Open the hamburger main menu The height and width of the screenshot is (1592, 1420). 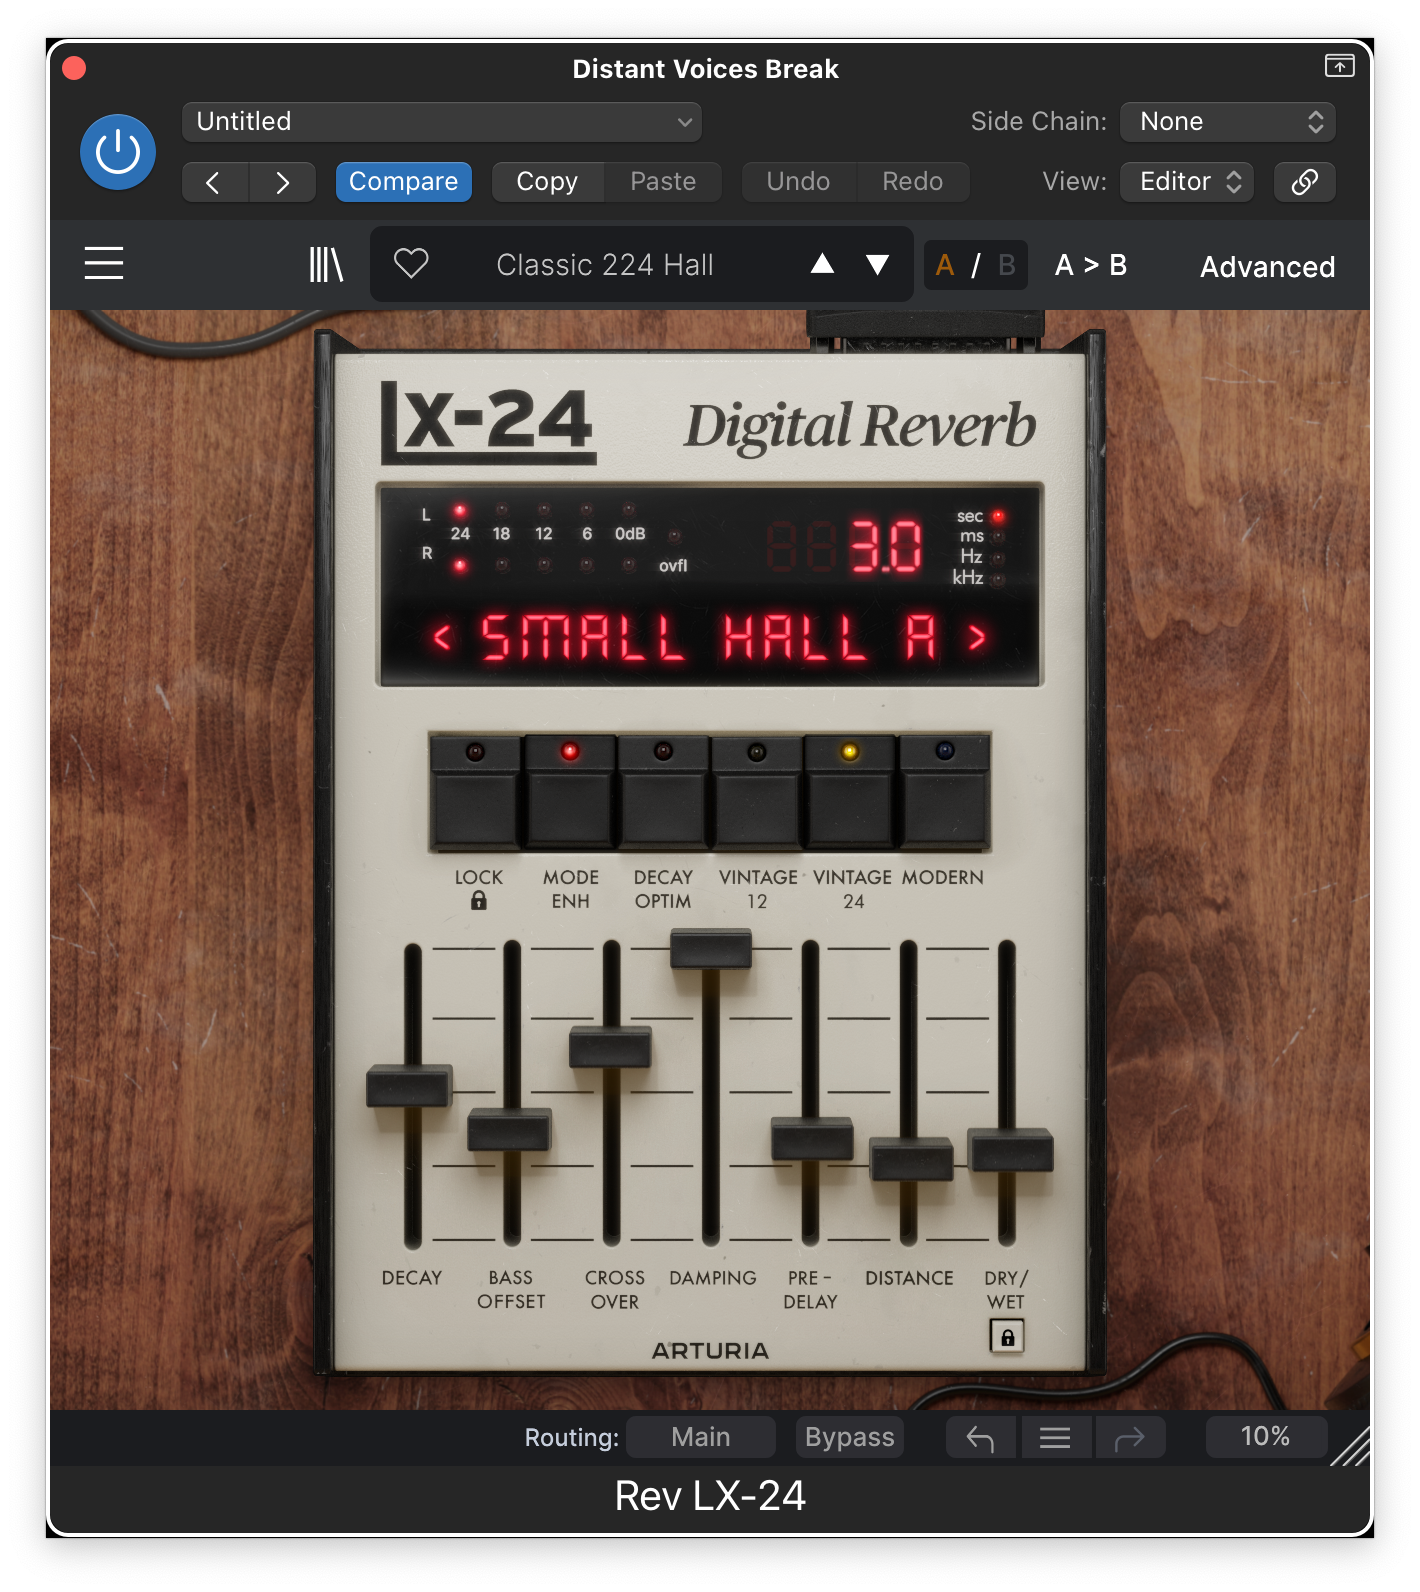104,264
